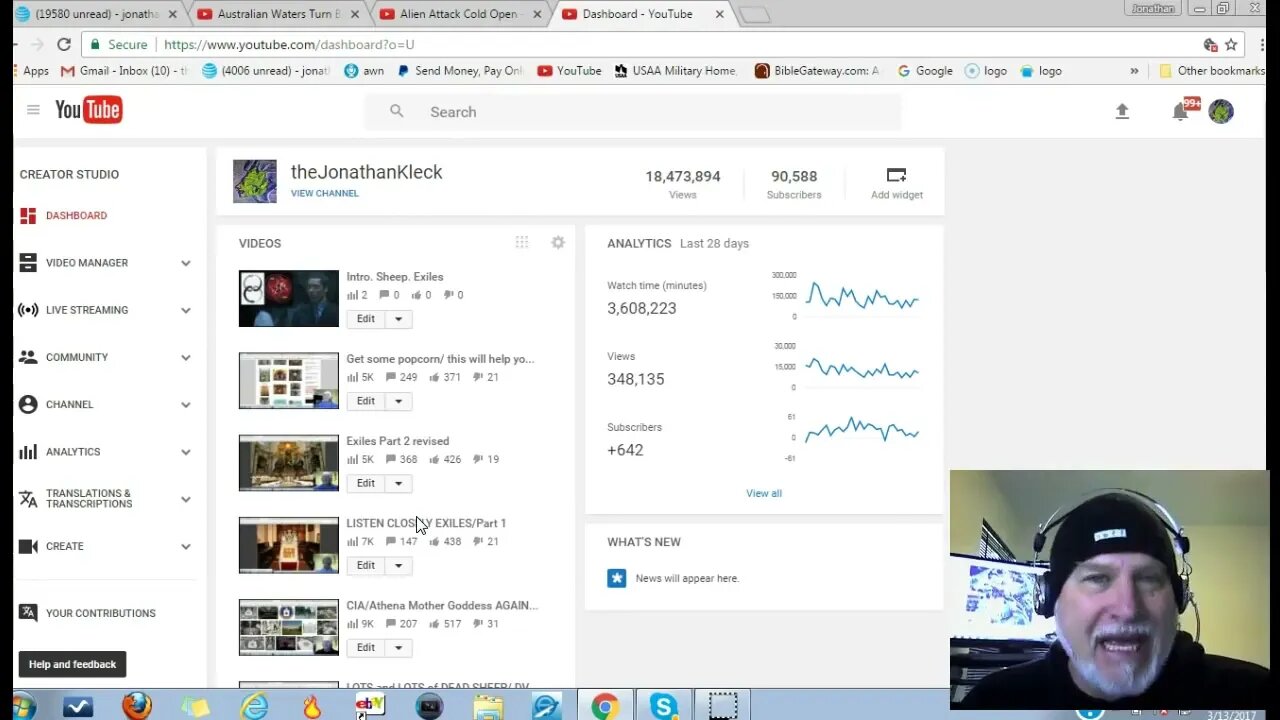Expand the Video Manager section
Image resolution: width=1280 pixels, height=720 pixels.
[x=185, y=263]
